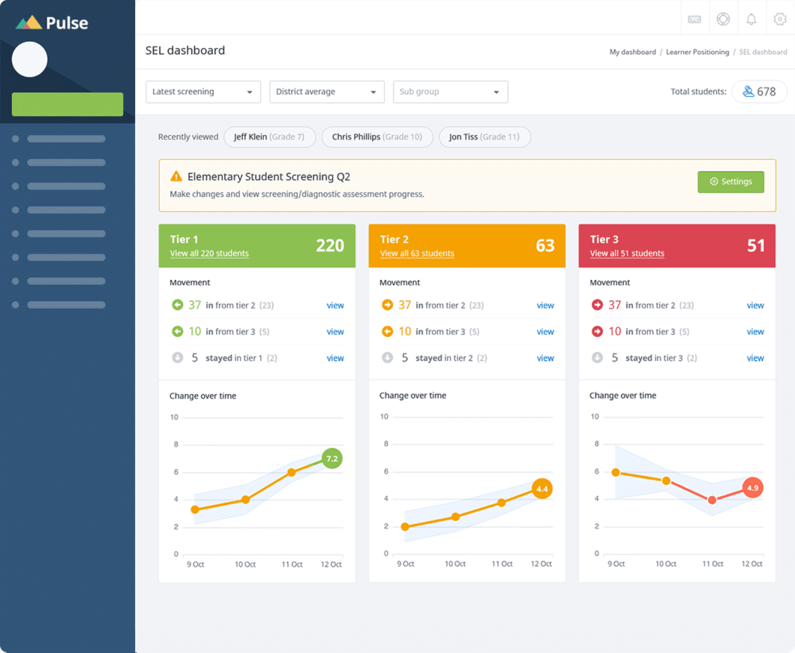Viewport: 795px width, 653px height.
Task: Go to My dashboard breadcrumb
Action: 632,52
